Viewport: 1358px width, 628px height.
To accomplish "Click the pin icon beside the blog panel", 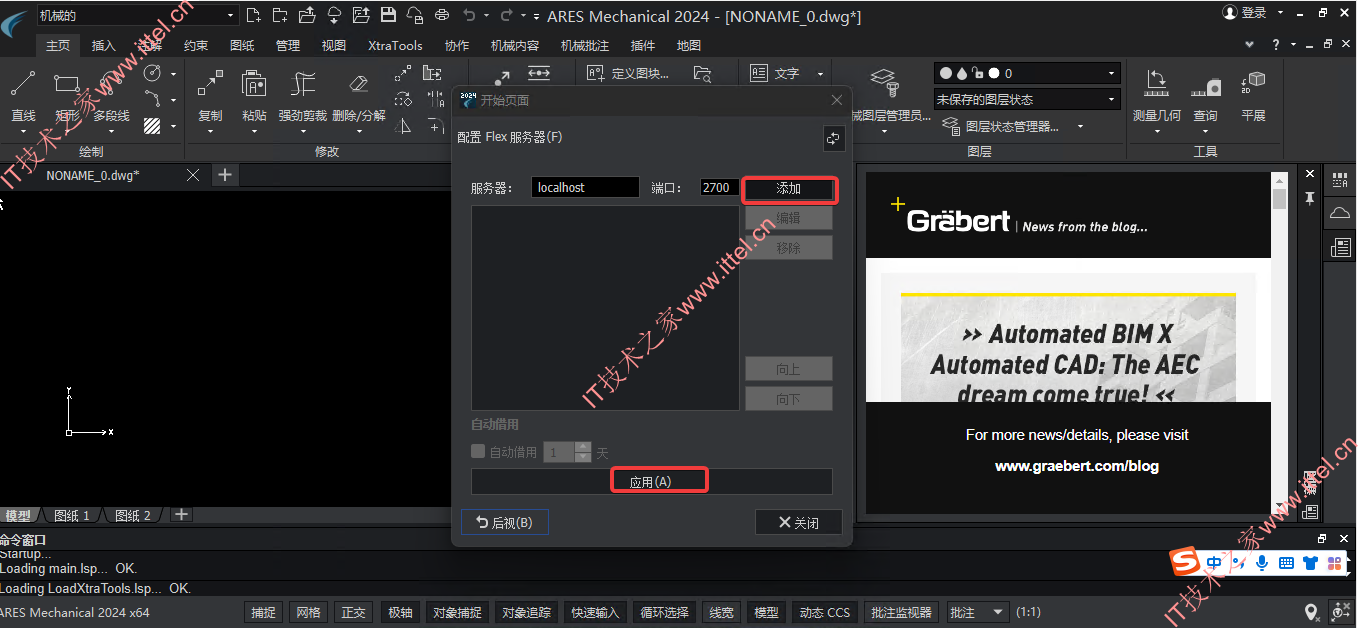I will (x=1309, y=198).
